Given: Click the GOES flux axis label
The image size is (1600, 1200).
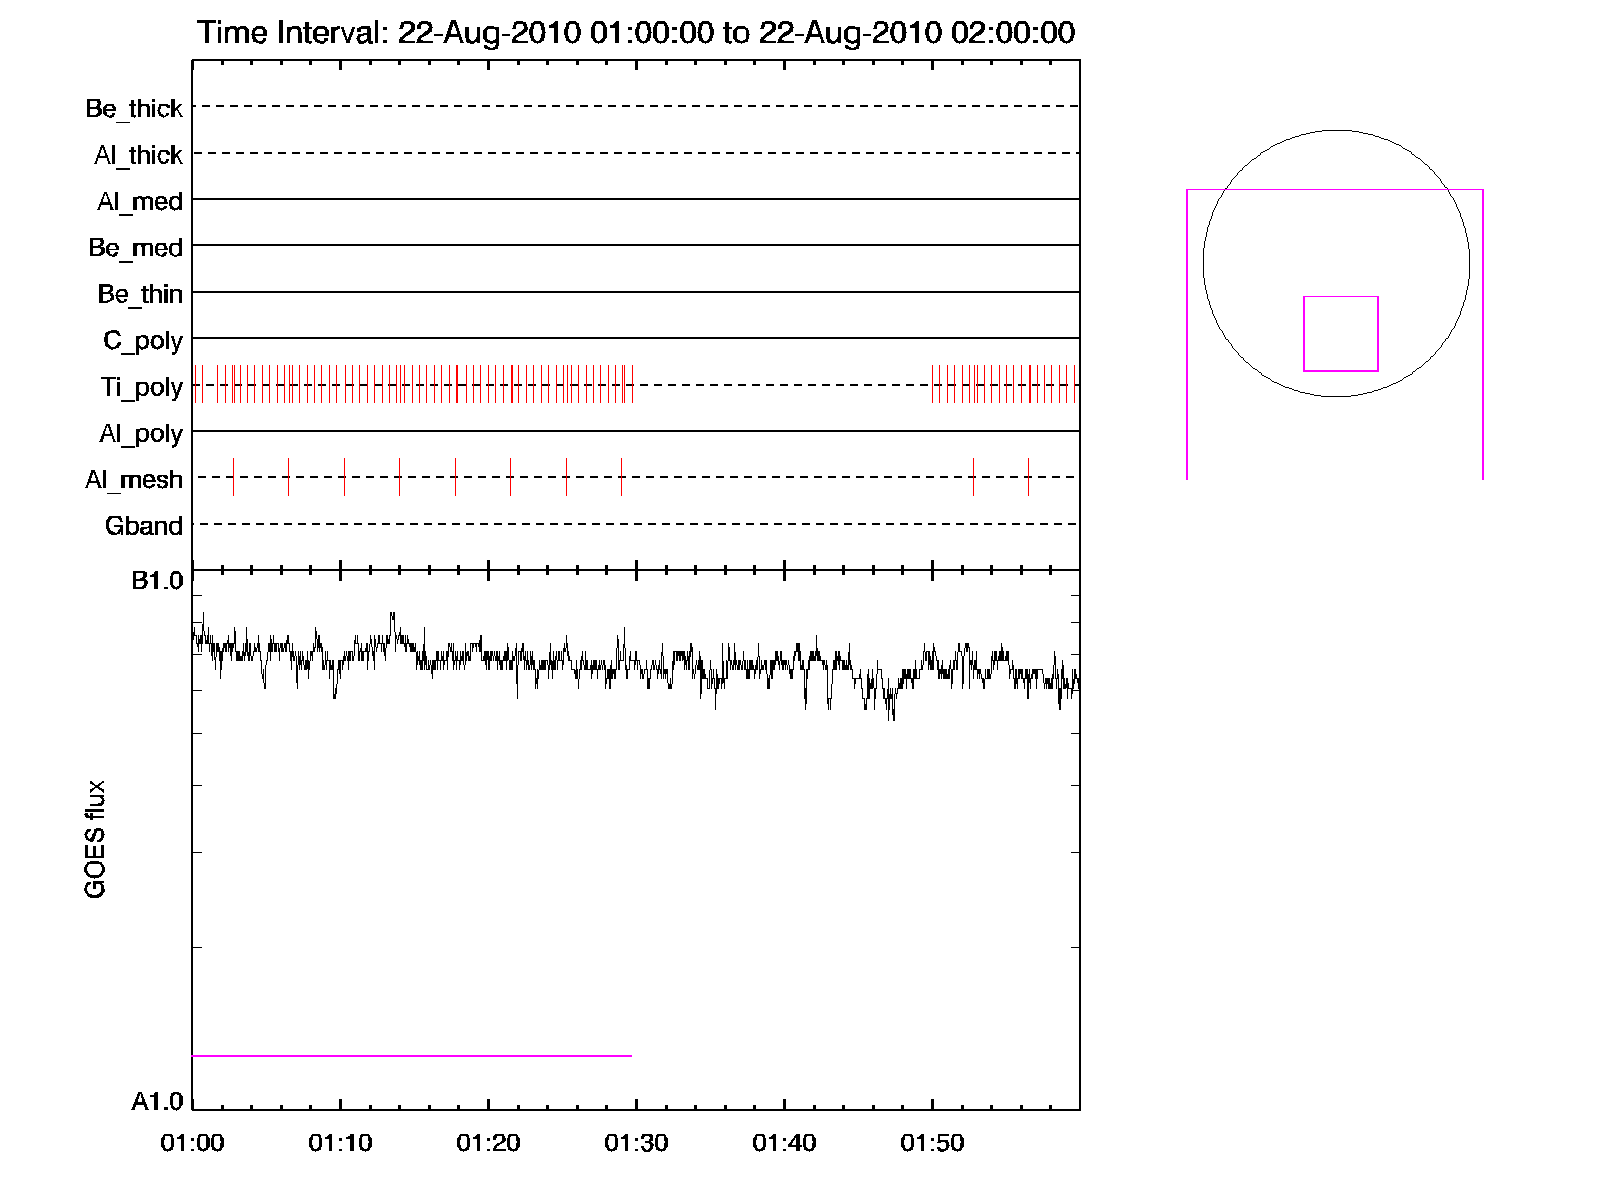Looking at the screenshot, I should [95, 840].
